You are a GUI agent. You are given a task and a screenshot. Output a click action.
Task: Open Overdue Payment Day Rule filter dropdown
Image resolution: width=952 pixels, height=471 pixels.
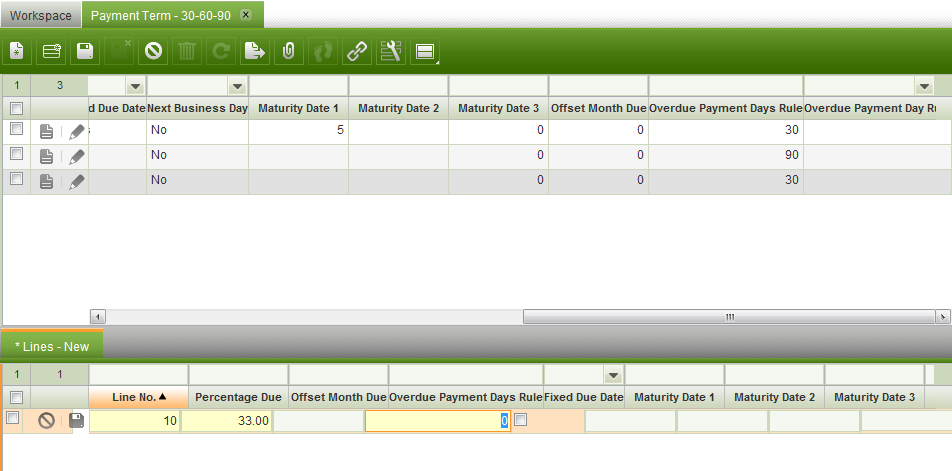point(925,87)
